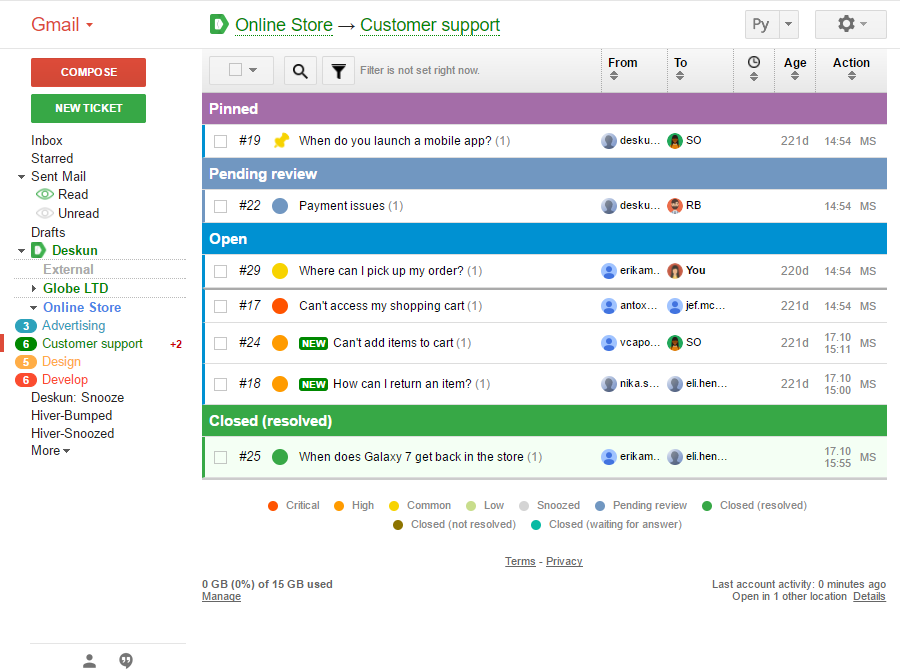Image resolution: width=900 pixels, height=670 pixels.
Task: Open ticket "Can't access my shopping cart"
Action: tap(384, 306)
